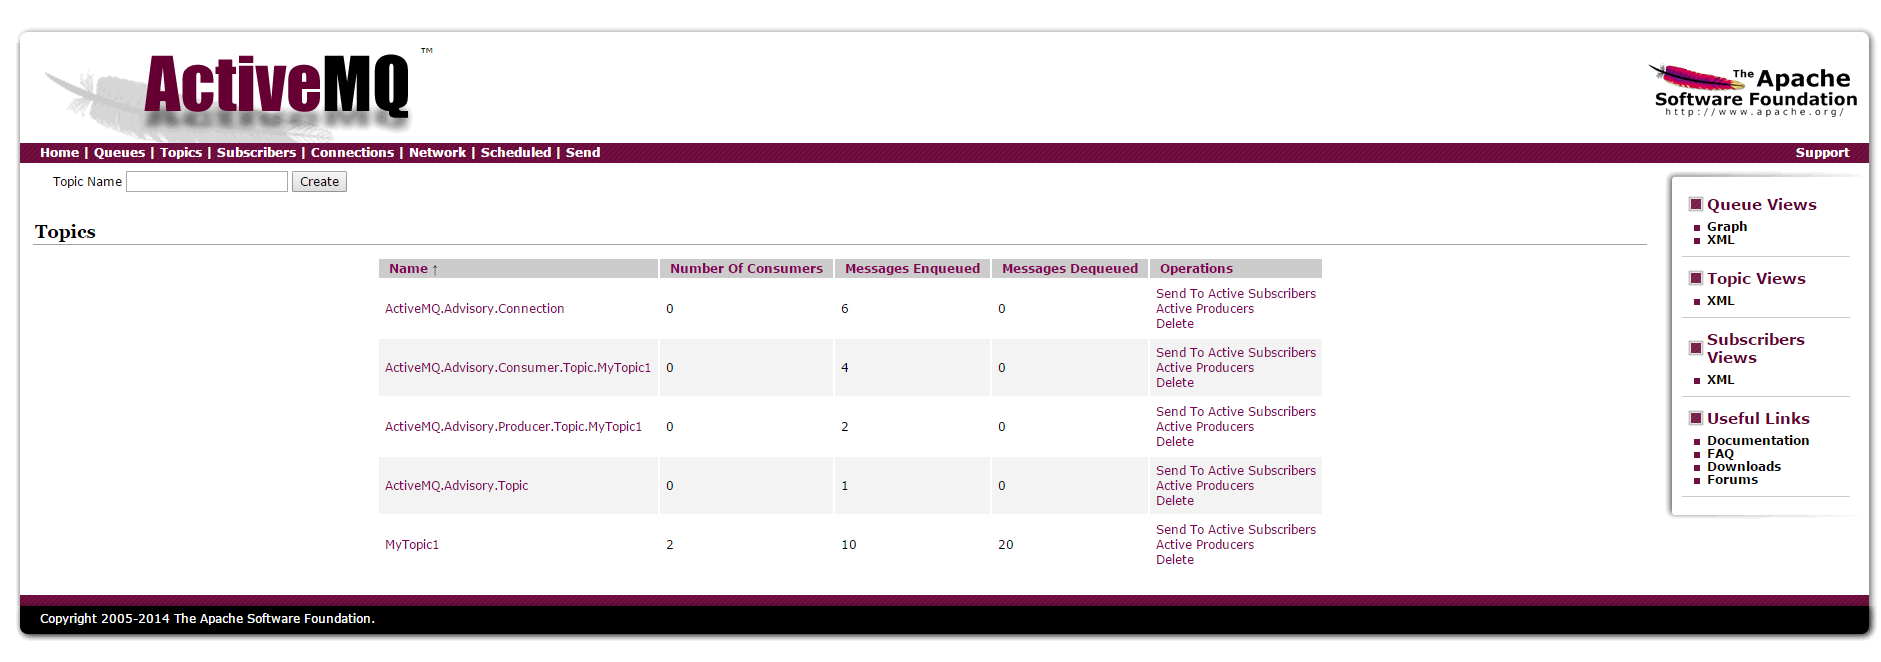
Task: Open MyTopic1 topic
Action: pos(412,545)
